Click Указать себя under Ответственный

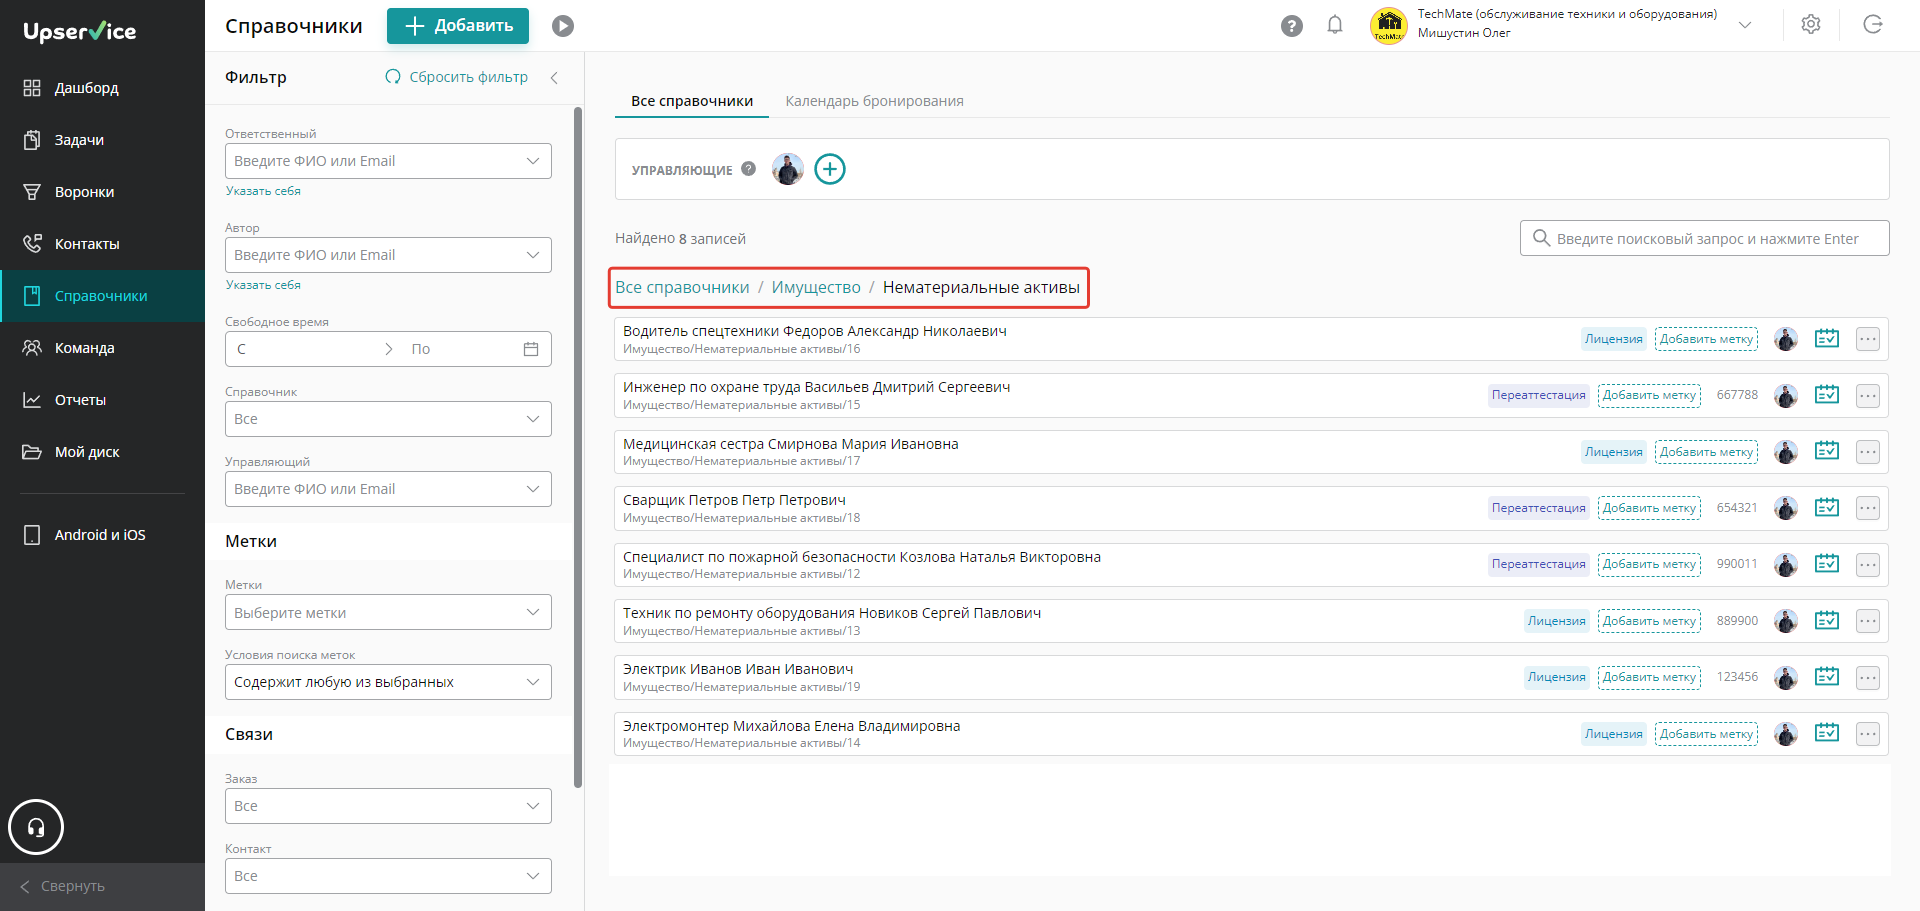point(263,191)
